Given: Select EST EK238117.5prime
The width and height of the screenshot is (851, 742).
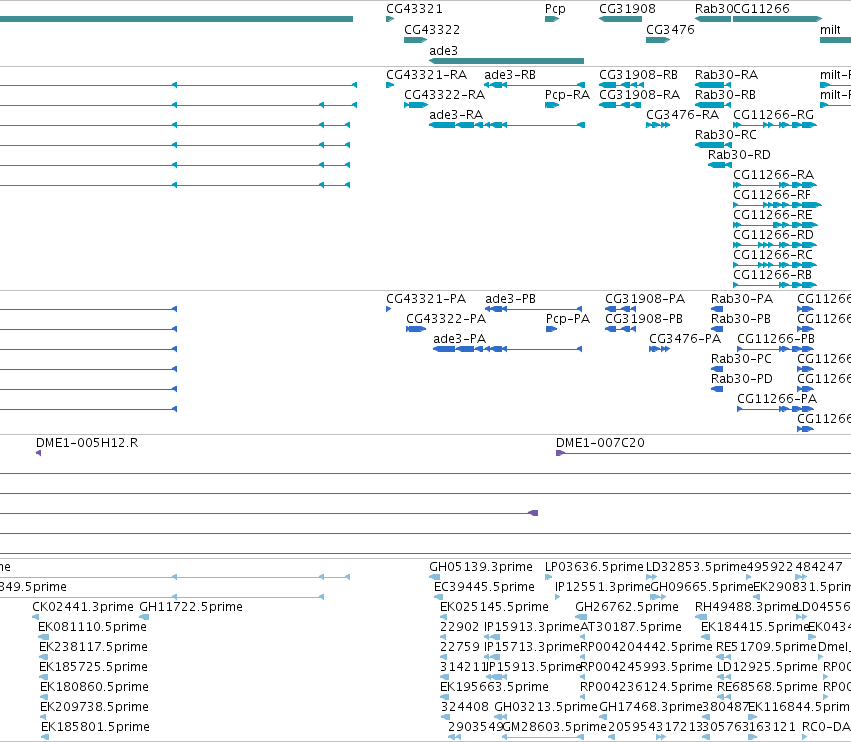Looking at the screenshot, I should (x=44, y=657).
